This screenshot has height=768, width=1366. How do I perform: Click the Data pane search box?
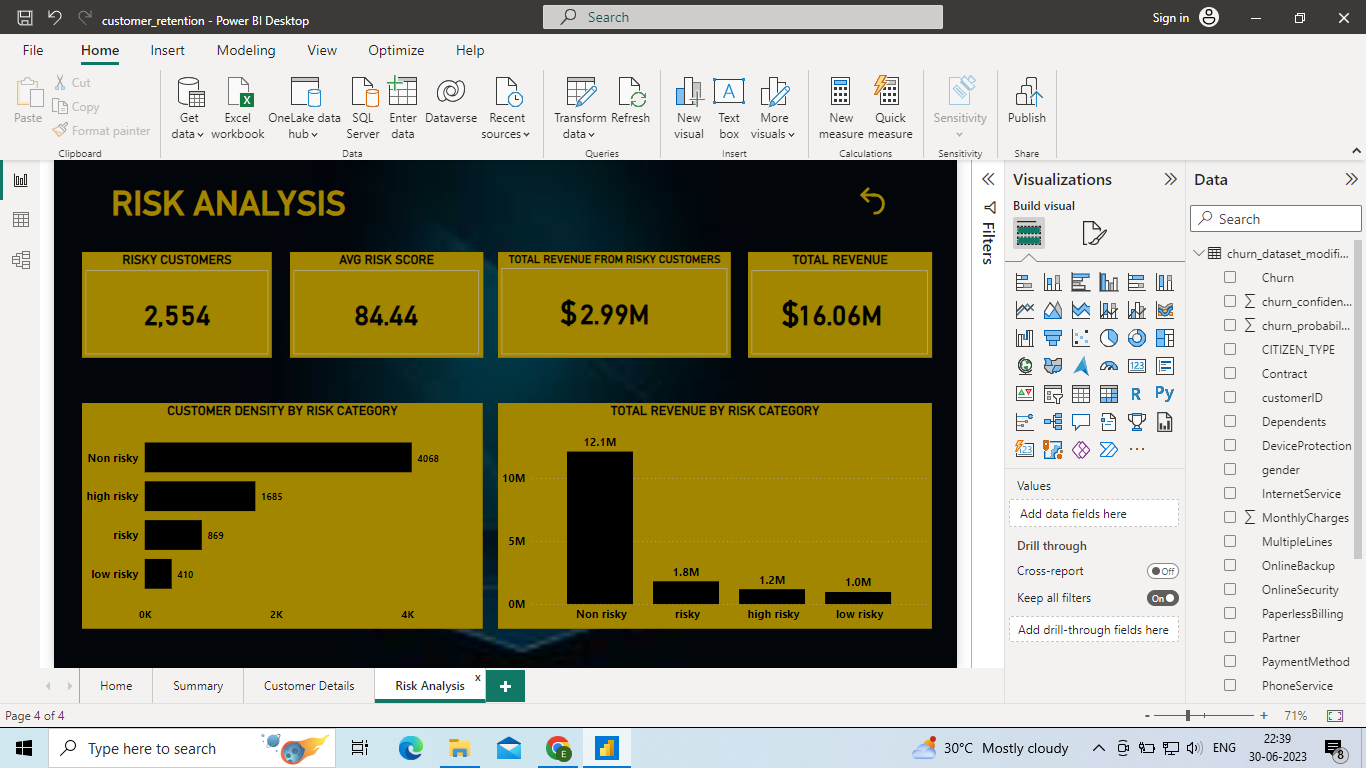point(1275,218)
